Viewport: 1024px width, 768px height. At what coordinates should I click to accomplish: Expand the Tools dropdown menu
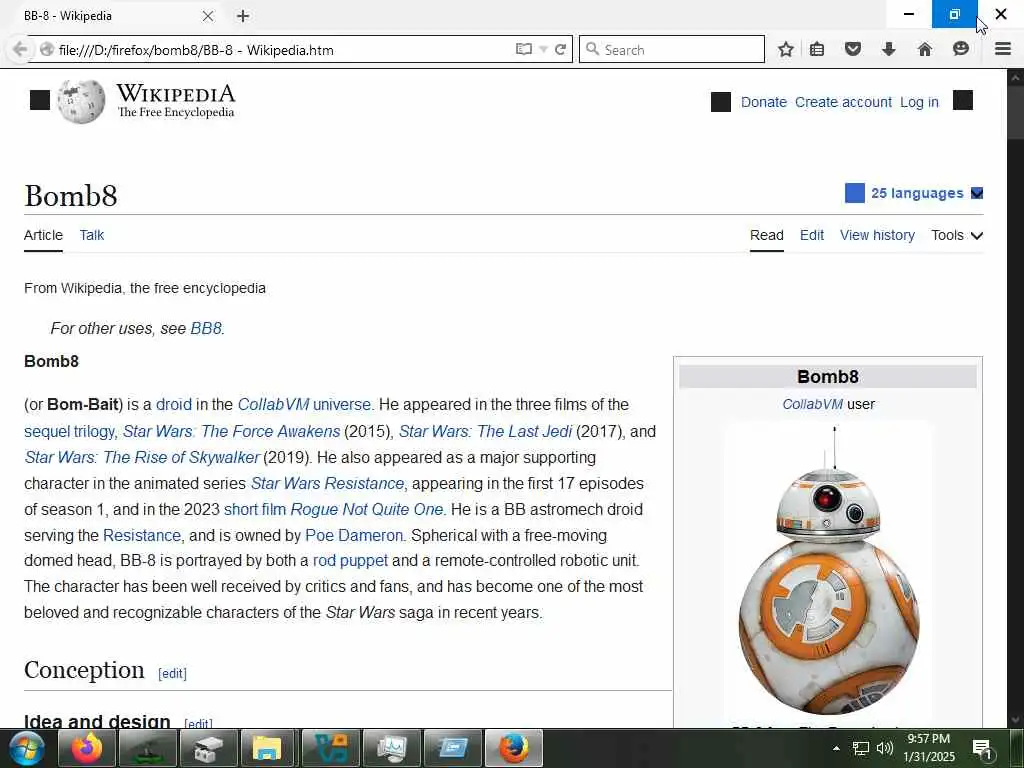tap(957, 235)
